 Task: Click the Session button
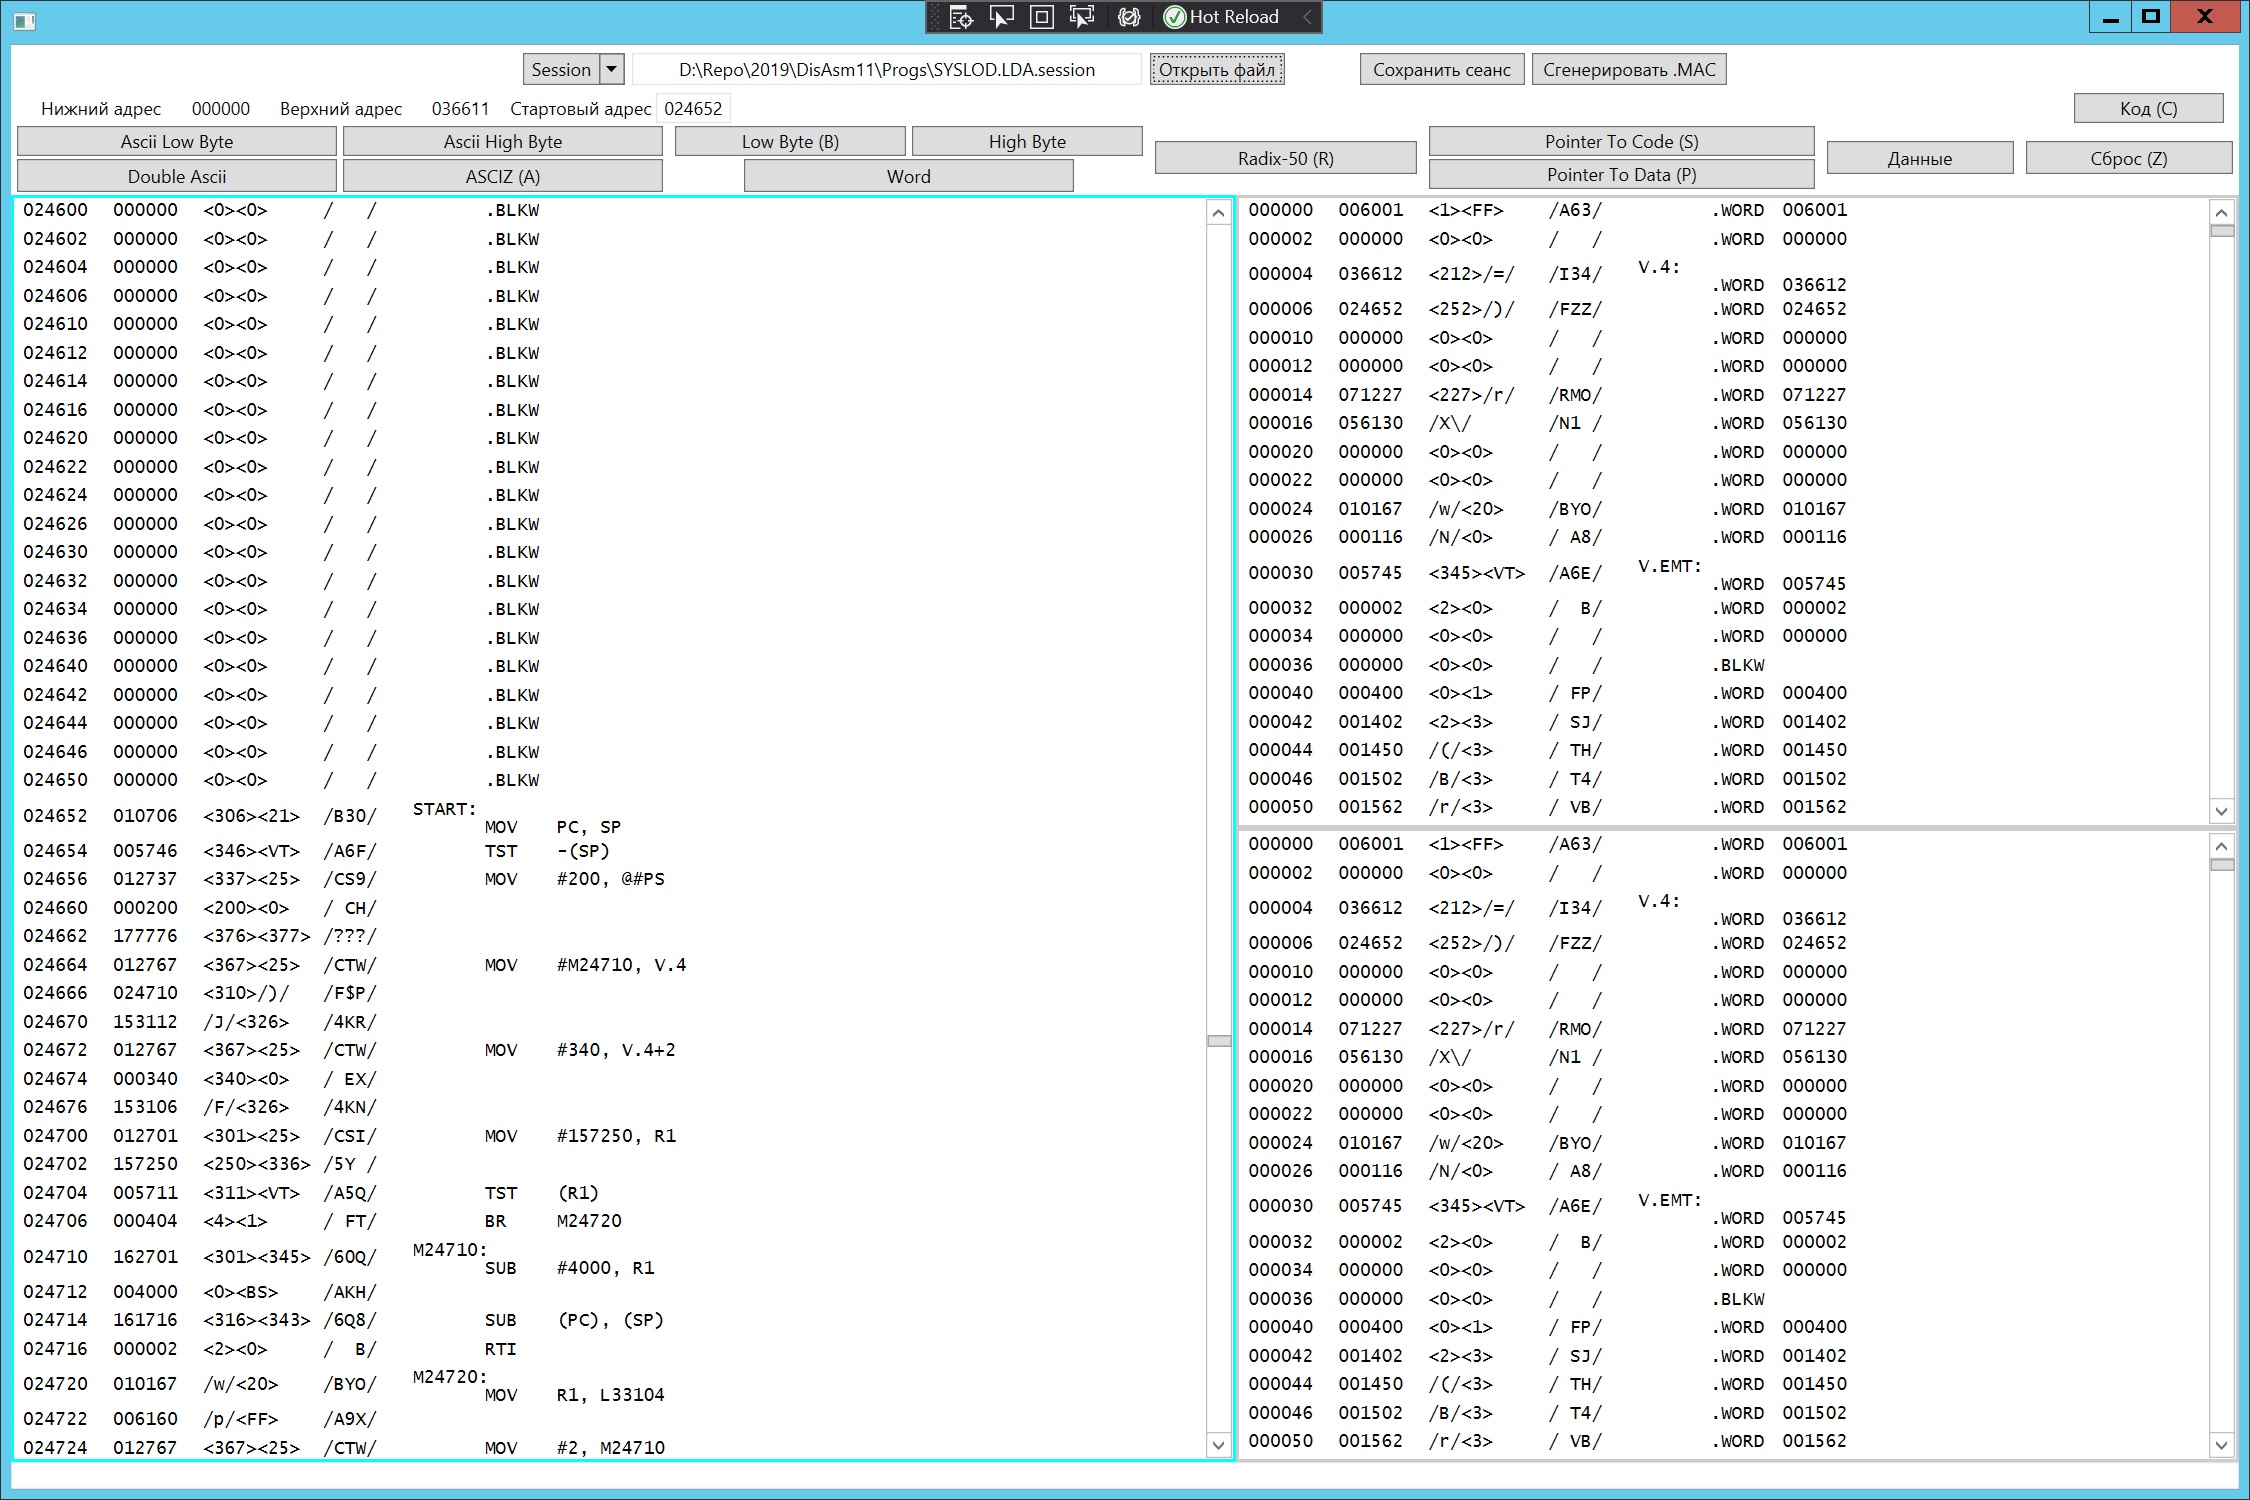[x=560, y=69]
